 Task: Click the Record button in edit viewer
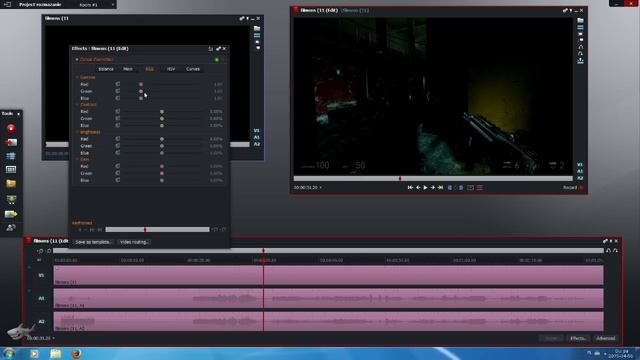(573, 188)
